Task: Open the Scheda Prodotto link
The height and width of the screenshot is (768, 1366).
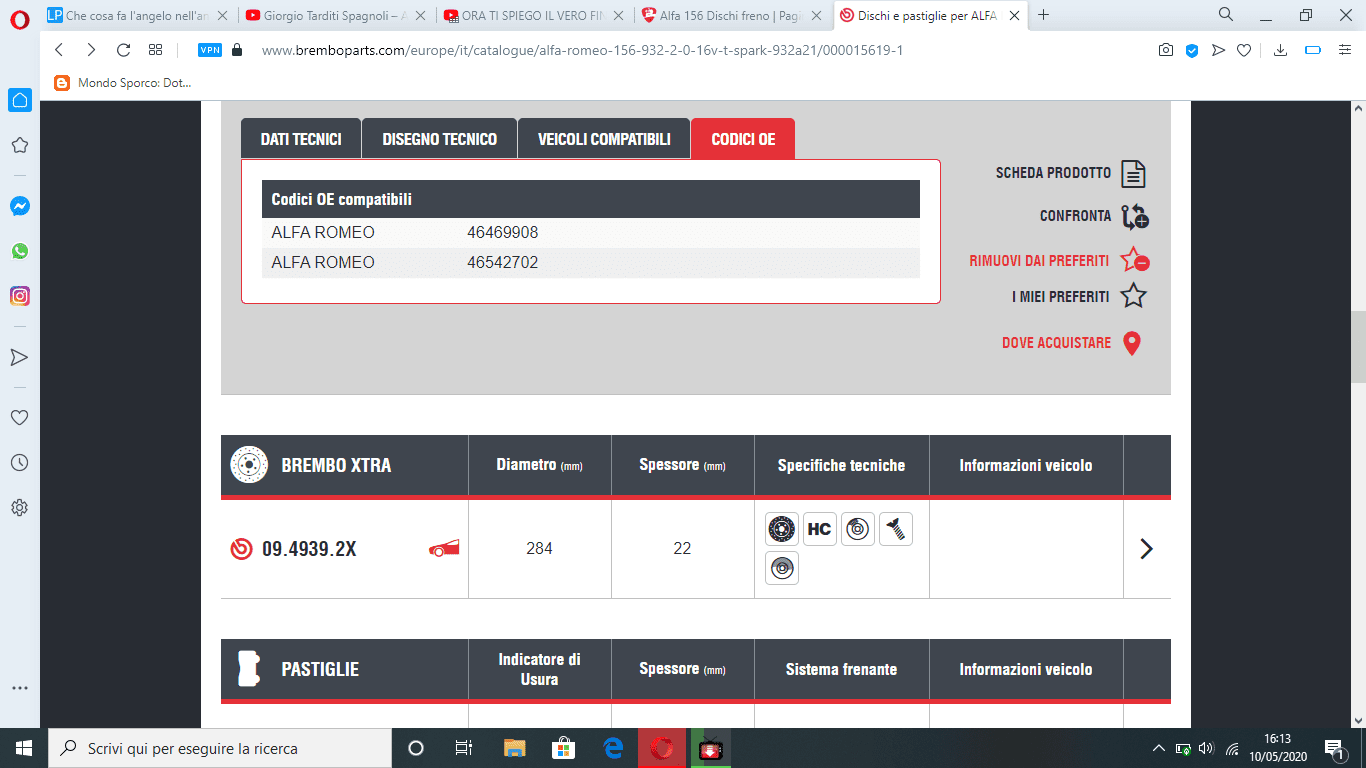Action: pyautogui.click(x=1053, y=173)
